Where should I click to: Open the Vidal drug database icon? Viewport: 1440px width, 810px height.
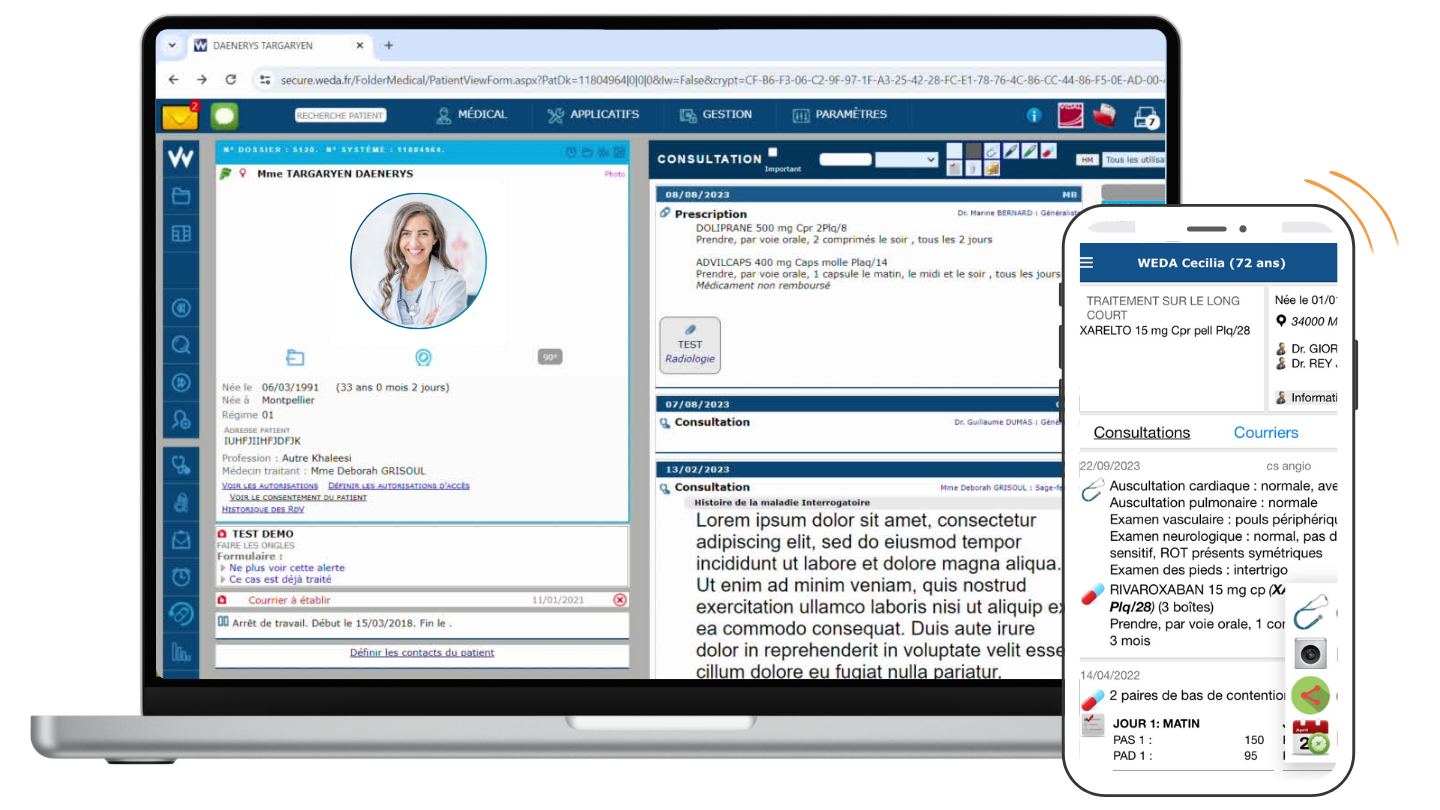[1070, 115]
